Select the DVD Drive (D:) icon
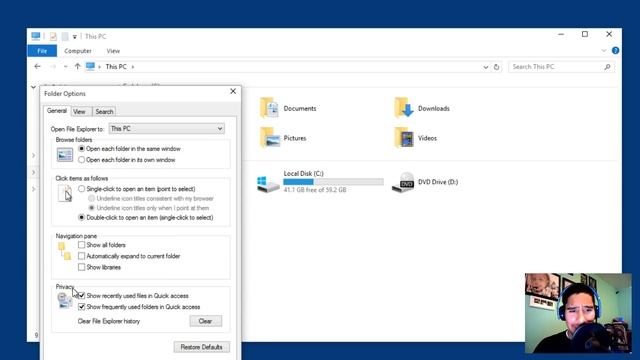Screen dimensions: 640x360 pos(403,182)
